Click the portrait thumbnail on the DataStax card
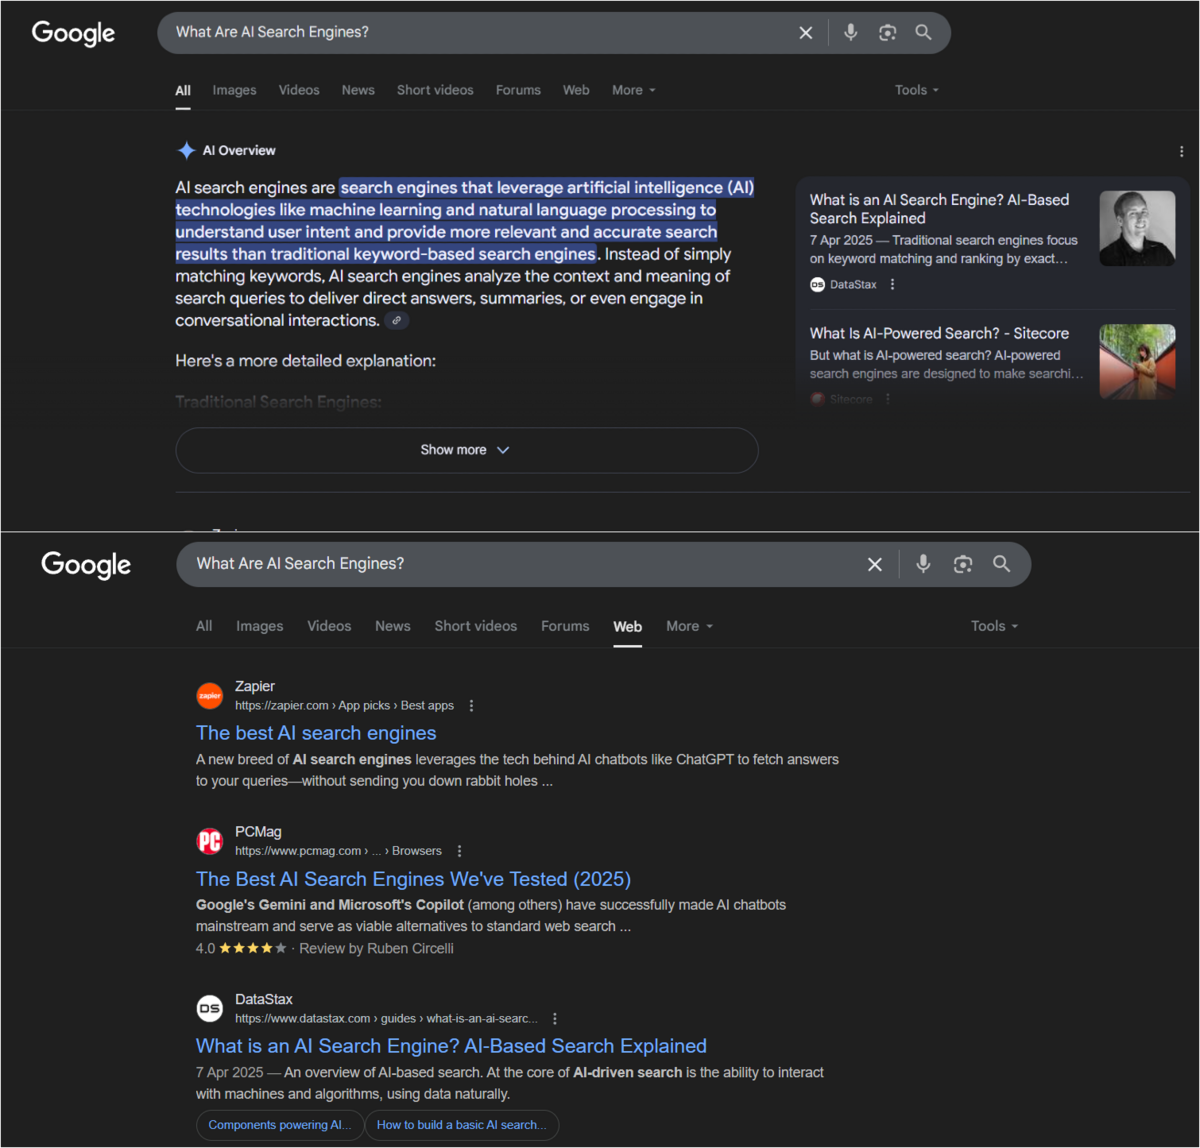1200x1148 pixels. coord(1137,228)
